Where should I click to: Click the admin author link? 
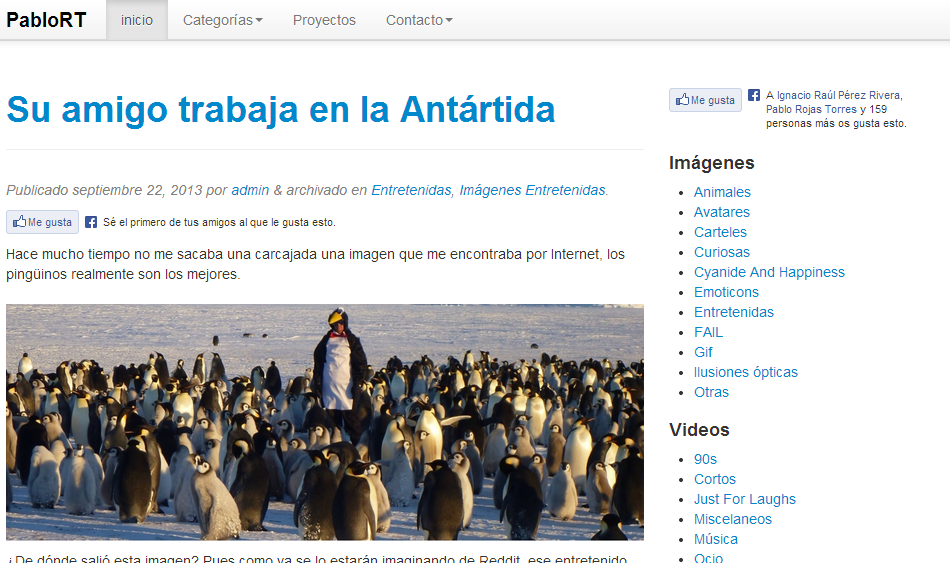tap(250, 190)
